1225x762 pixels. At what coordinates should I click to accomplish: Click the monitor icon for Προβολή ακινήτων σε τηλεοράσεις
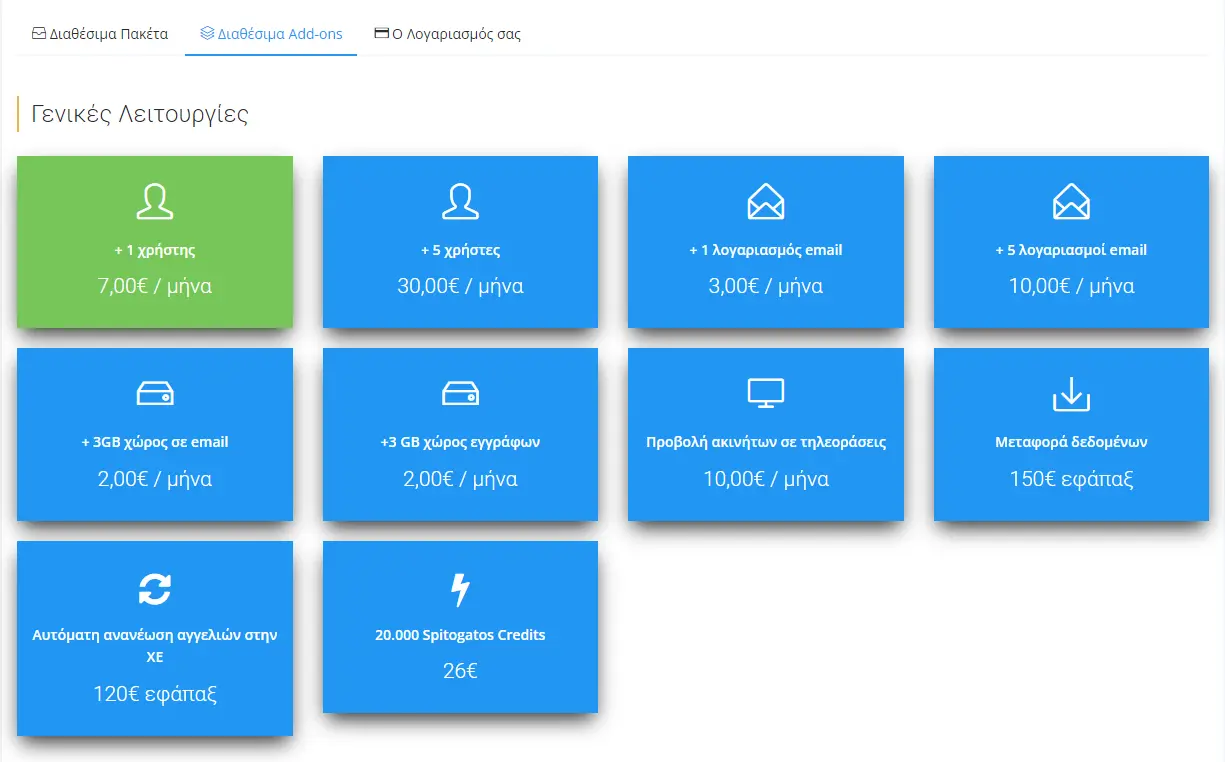point(766,394)
